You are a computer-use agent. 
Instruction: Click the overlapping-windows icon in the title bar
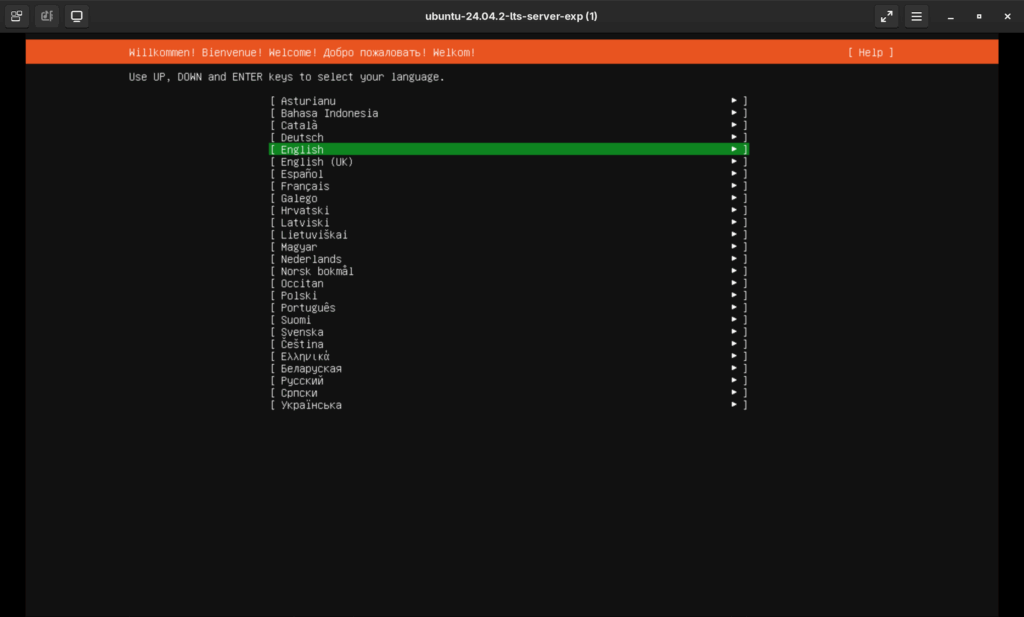pyautogui.click(x=16, y=16)
